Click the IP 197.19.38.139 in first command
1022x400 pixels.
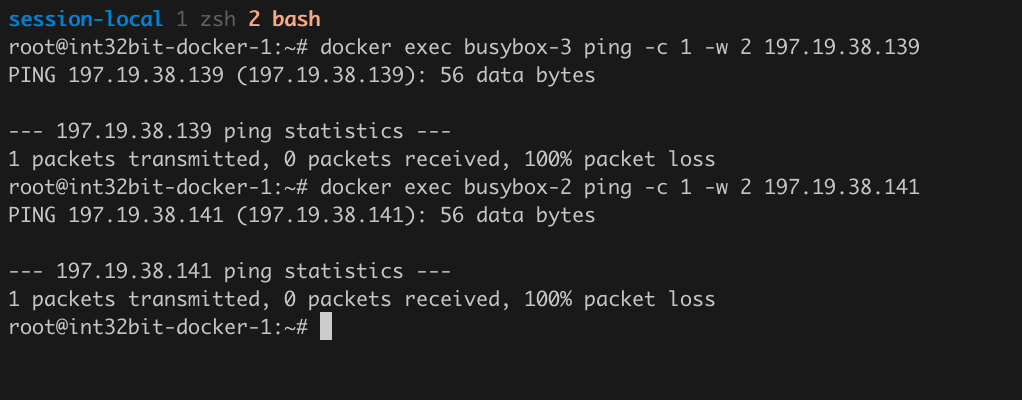point(841,48)
